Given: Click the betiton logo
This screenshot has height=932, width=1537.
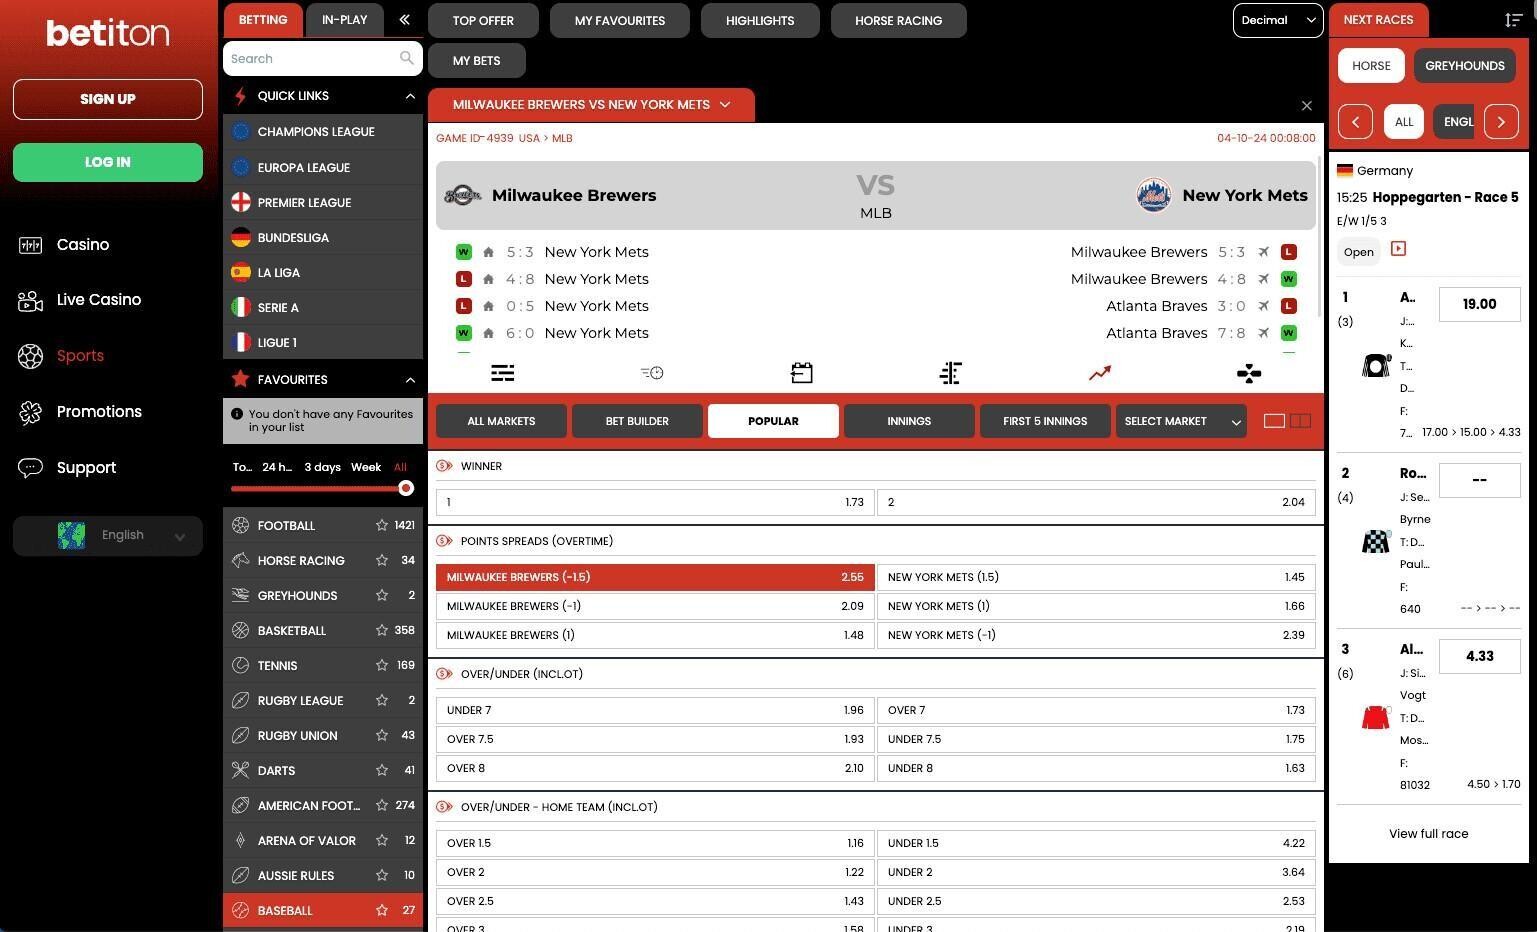Looking at the screenshot, I should tap(108, 33).
